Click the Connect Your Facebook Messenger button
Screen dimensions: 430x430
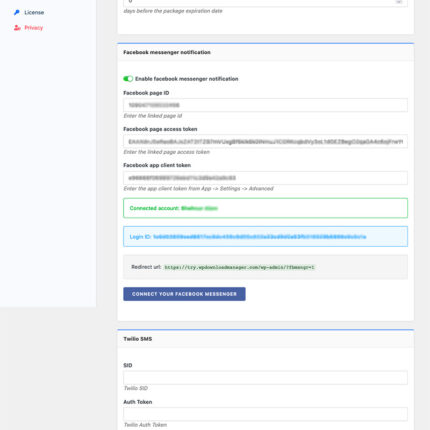click(x=184, y=294)
